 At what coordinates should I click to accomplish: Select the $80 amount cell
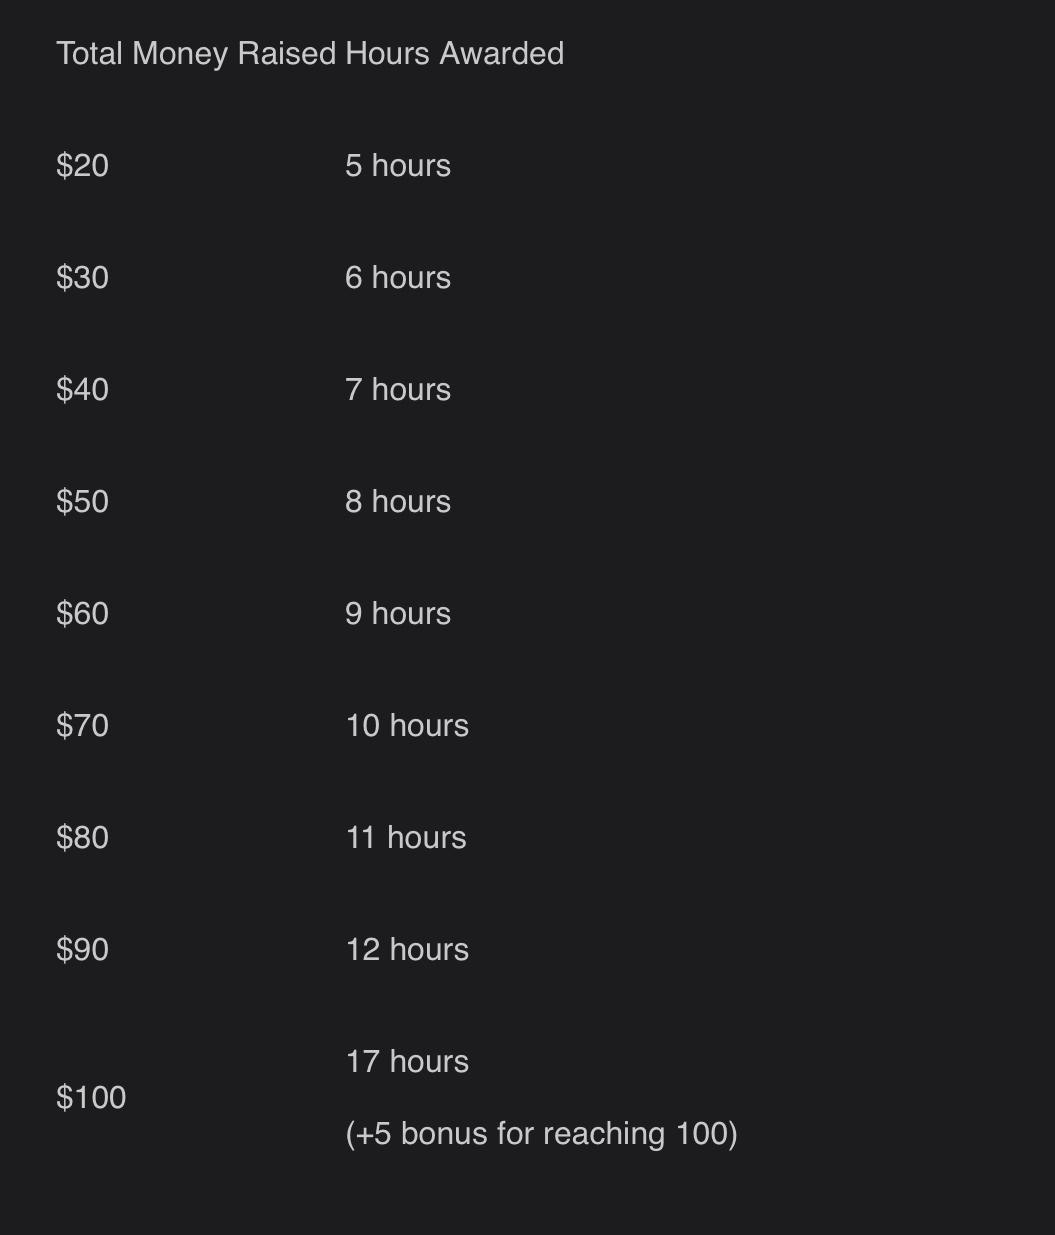coord(82,837)
